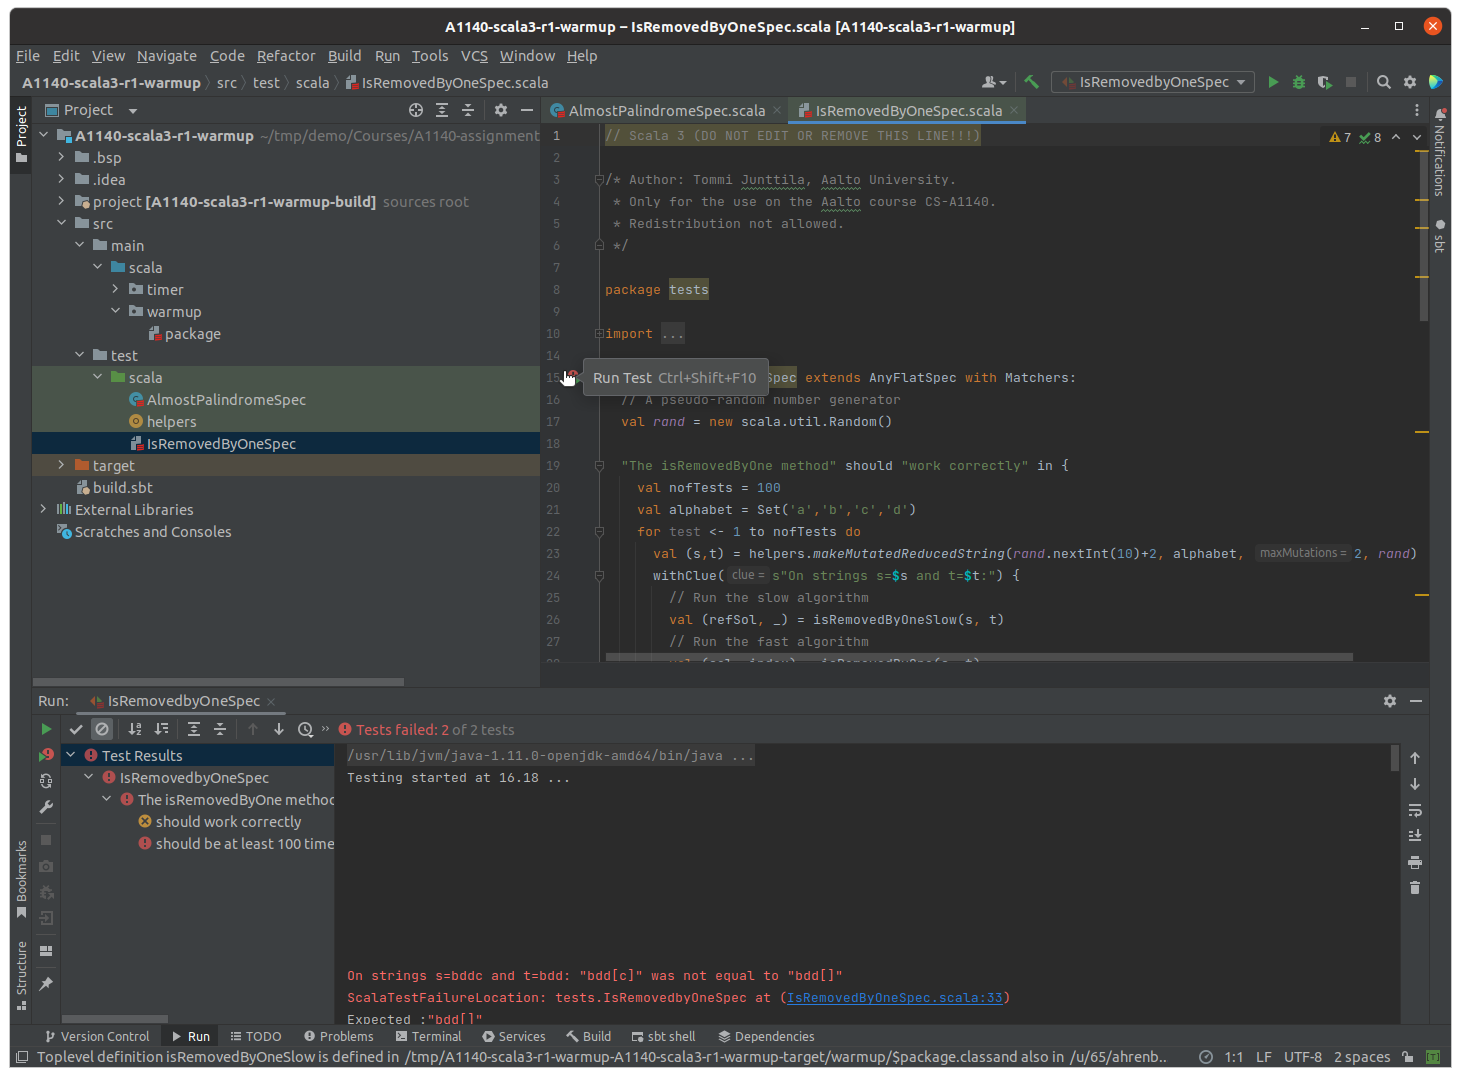Click the Build Project hammer icon

pyautogui.click(x=1031, y=82)
